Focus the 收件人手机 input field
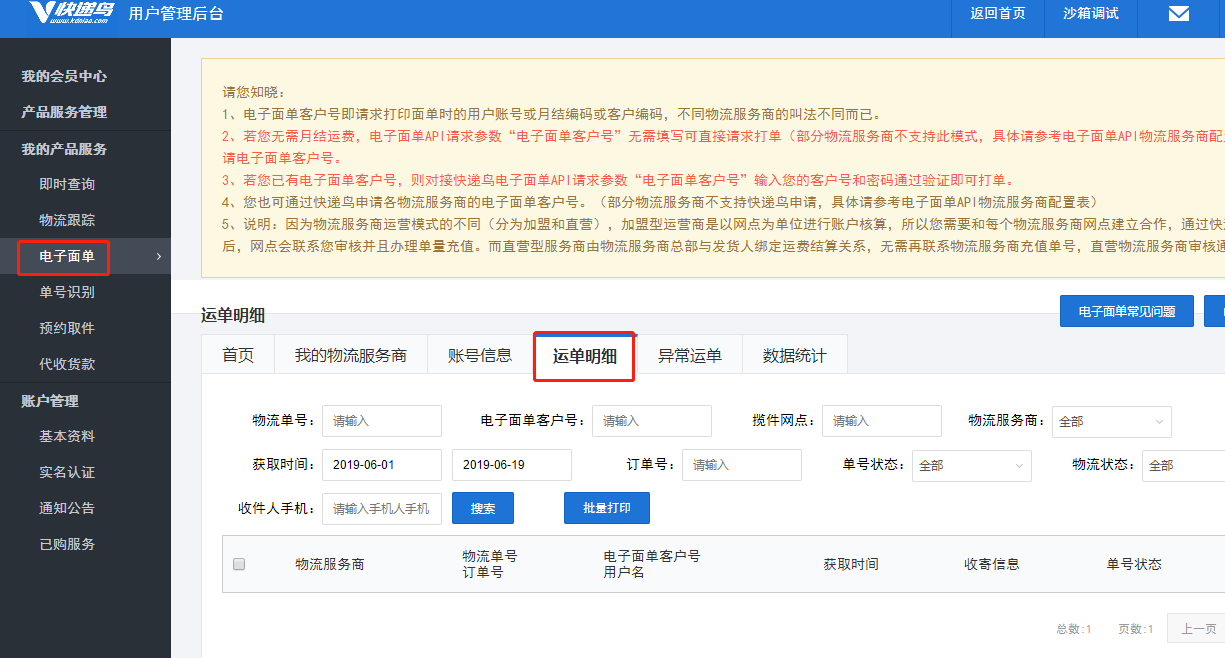The width and height of the screenshot is (1225, 658). pyautogui.click(x=382, y=508)
